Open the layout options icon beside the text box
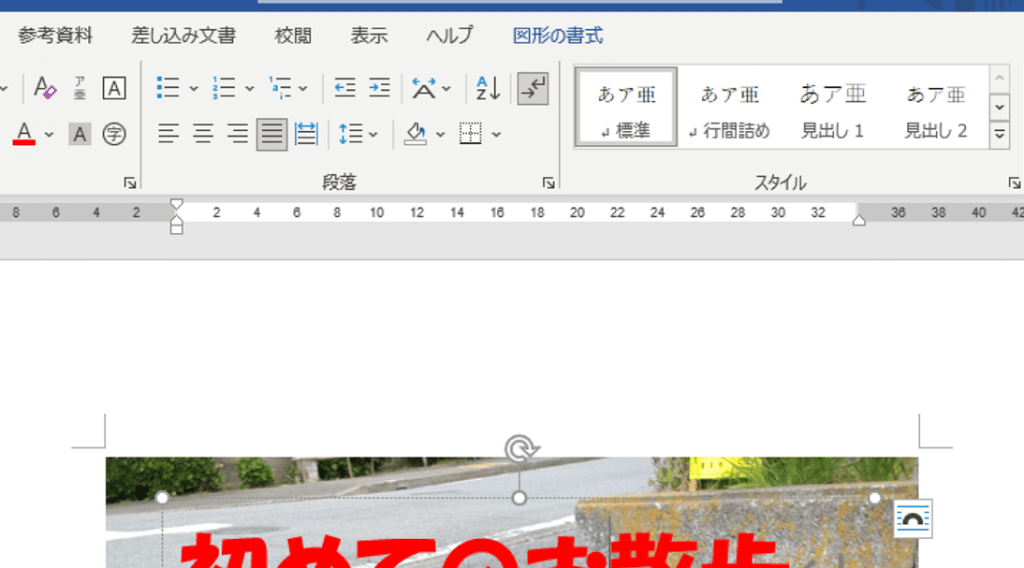This screenshot has width=1024, height=568. 913,519
